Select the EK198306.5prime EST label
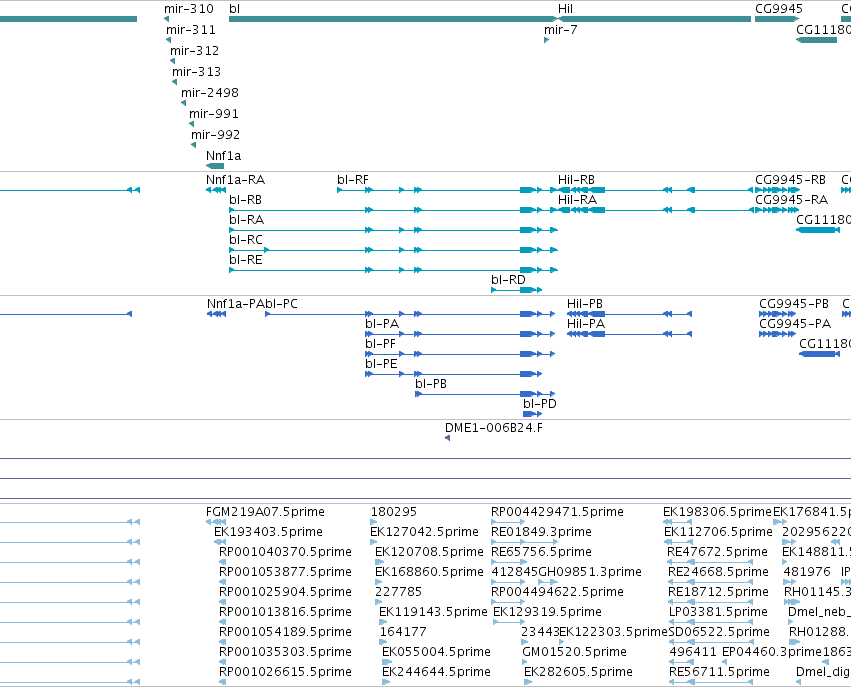 pos(717,512)
